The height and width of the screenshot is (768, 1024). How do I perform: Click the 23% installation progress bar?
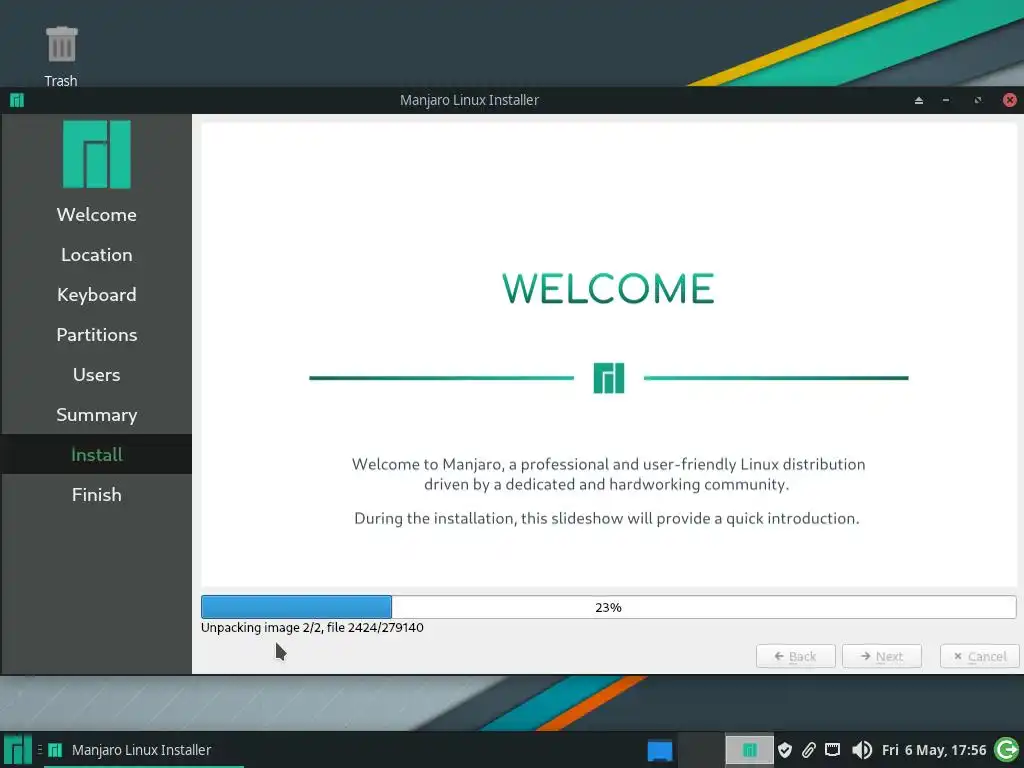(609, 607)
